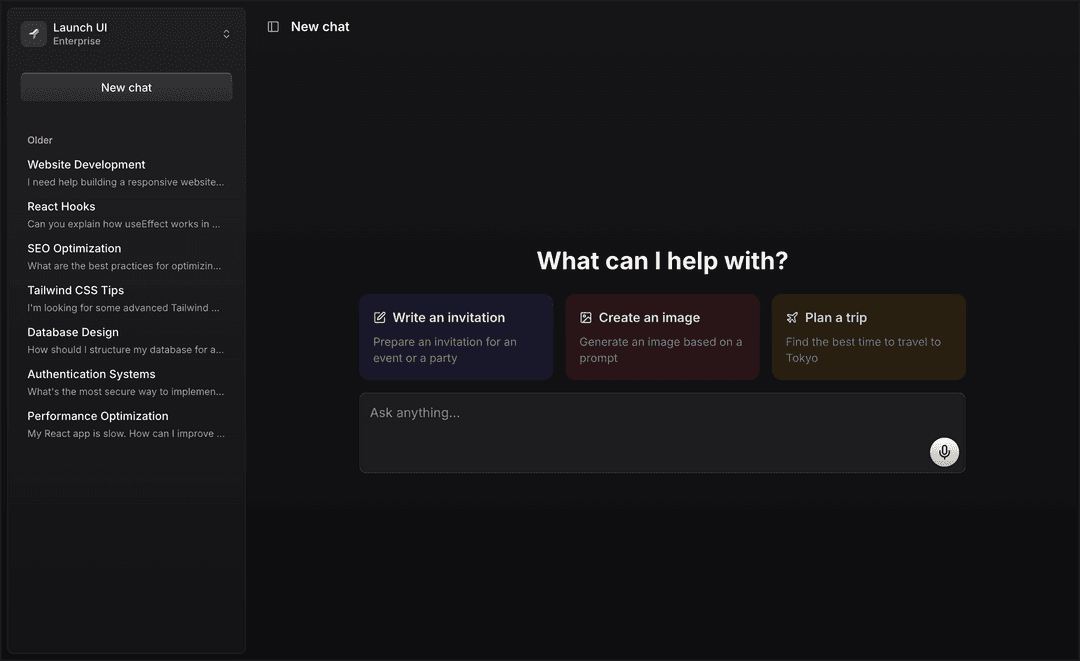Open the Authentication Systems chat
Image resolution: width=1080 pixels, height=661 pixels.
point(126,381)
